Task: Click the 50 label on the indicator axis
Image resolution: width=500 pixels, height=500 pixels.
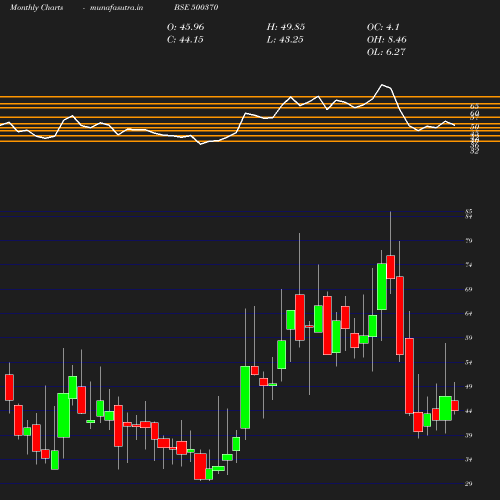Action: point(475,127)
